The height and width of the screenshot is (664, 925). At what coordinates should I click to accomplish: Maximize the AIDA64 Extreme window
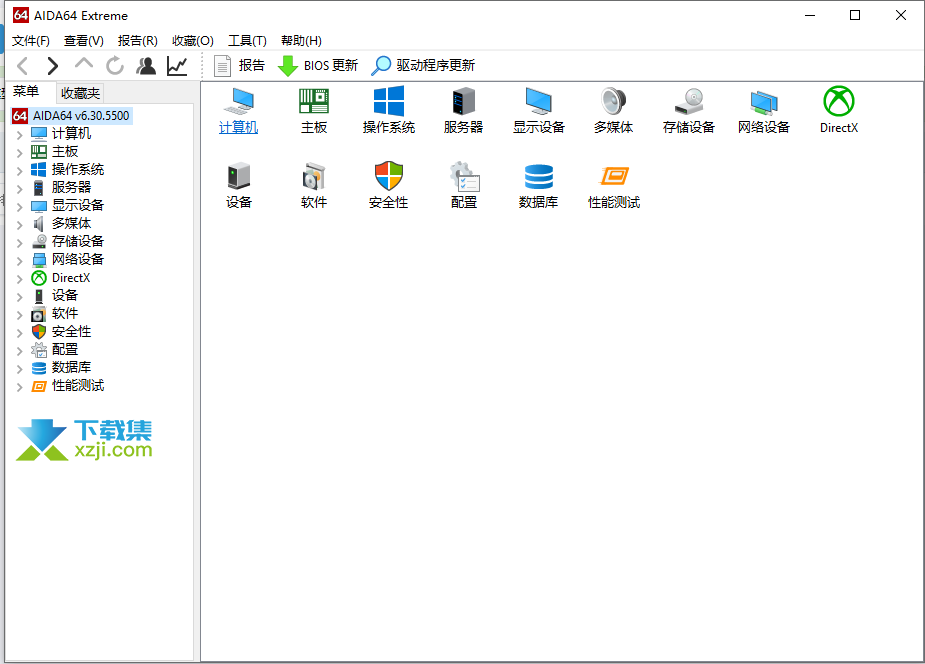pyautogui.click(x=855, y=15)
